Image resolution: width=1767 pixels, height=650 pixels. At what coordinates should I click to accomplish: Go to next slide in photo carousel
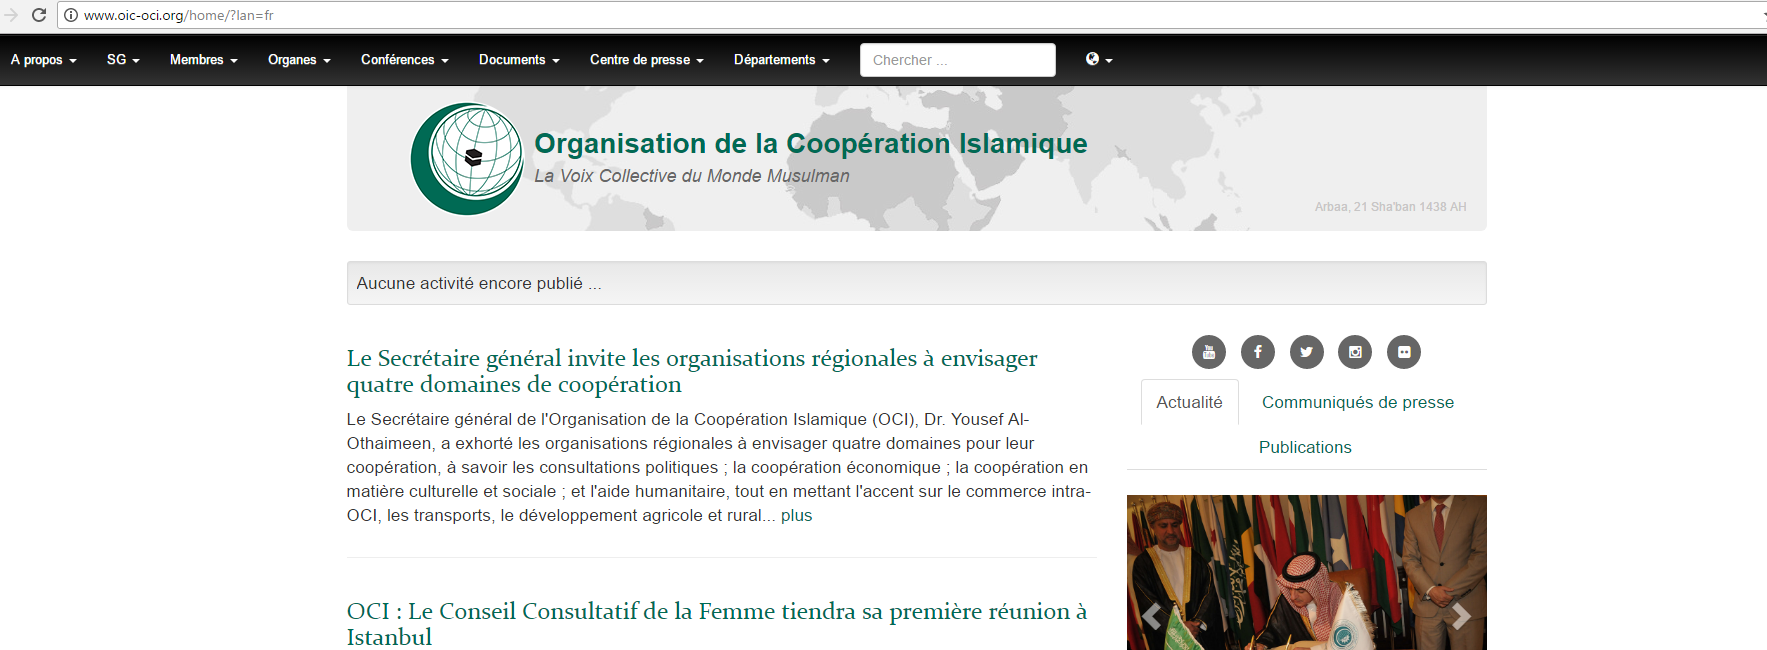1460,616
